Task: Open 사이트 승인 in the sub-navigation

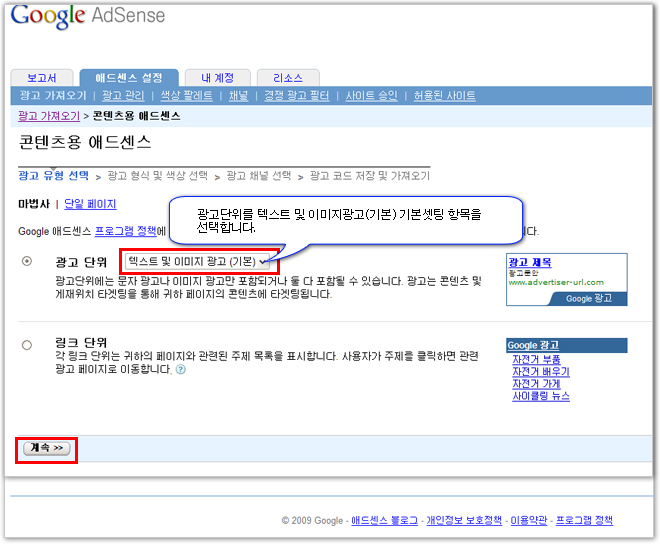Action: (372, 96)
